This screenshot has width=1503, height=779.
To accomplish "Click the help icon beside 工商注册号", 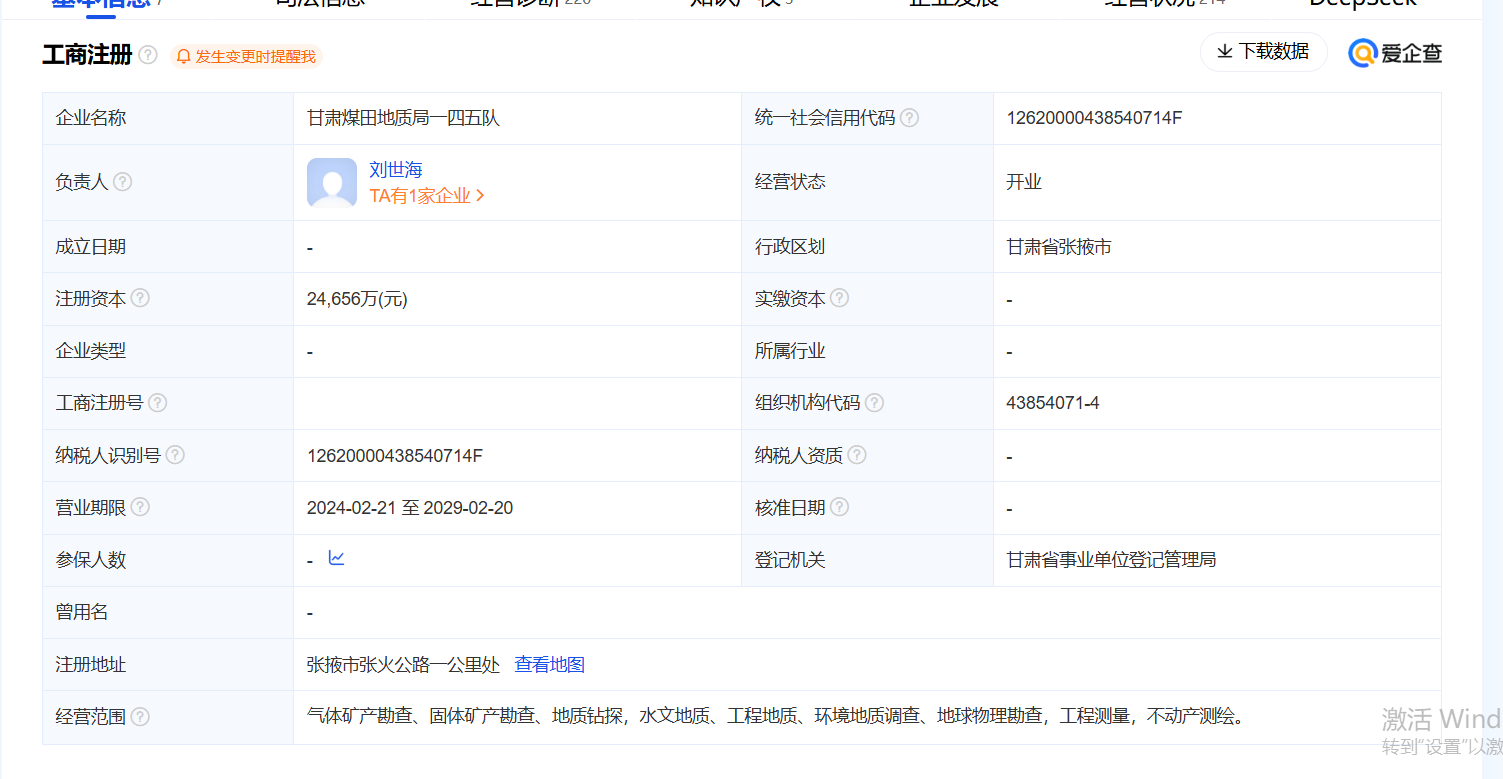I will coord(157,403).
